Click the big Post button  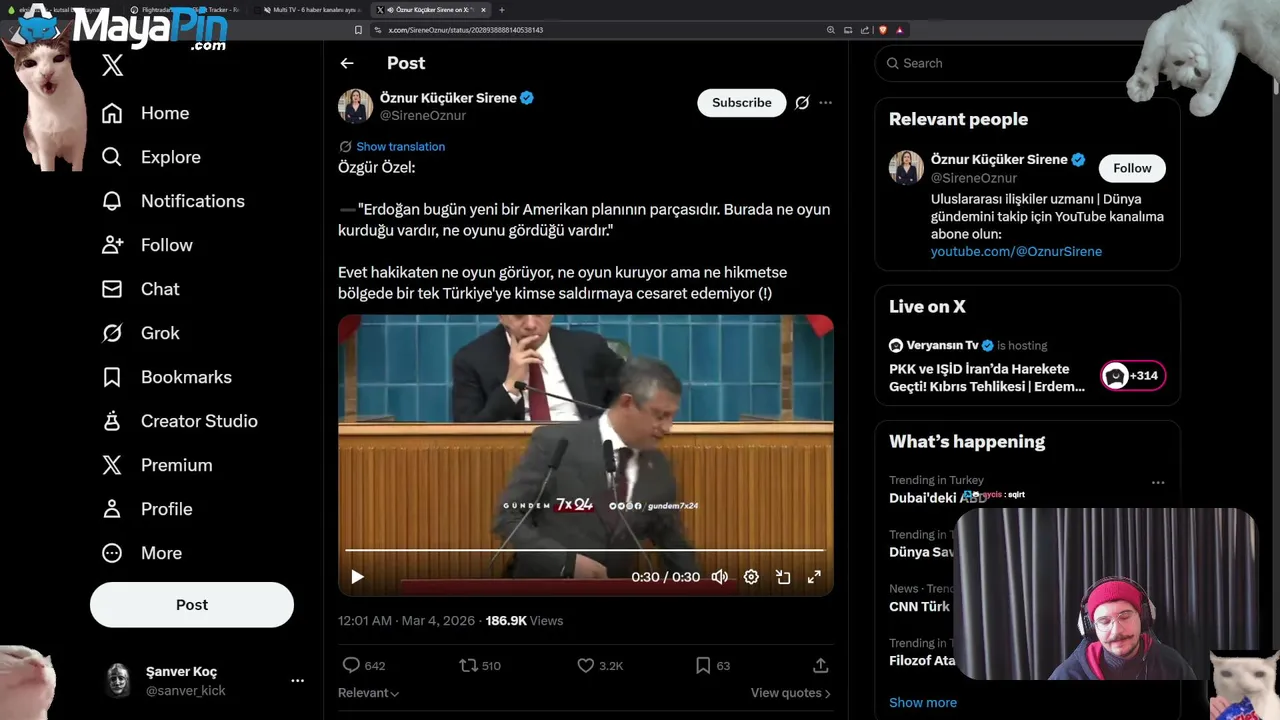click(x=192, y=605)
